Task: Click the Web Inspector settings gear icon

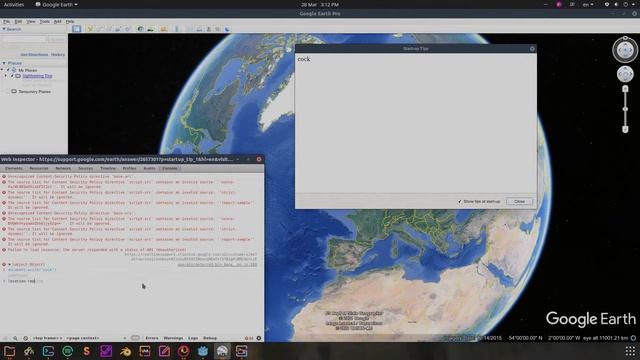Action: click(259, 338)
